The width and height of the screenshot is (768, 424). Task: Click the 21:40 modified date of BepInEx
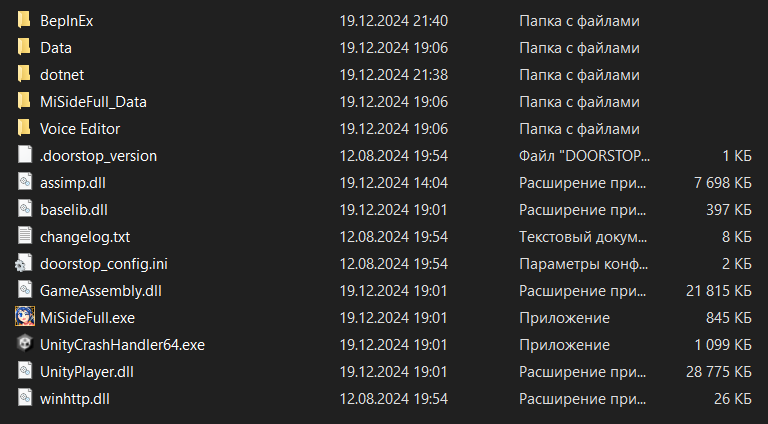(x=393, y=20)
